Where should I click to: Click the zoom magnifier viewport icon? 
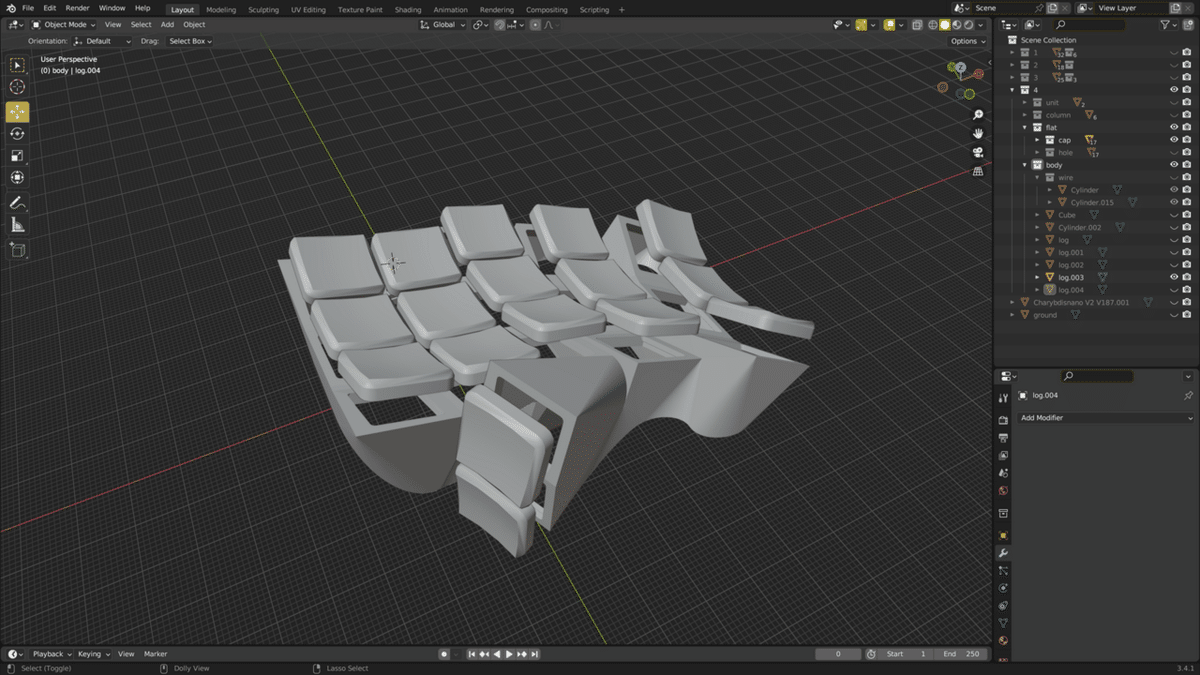coord(978,115)
